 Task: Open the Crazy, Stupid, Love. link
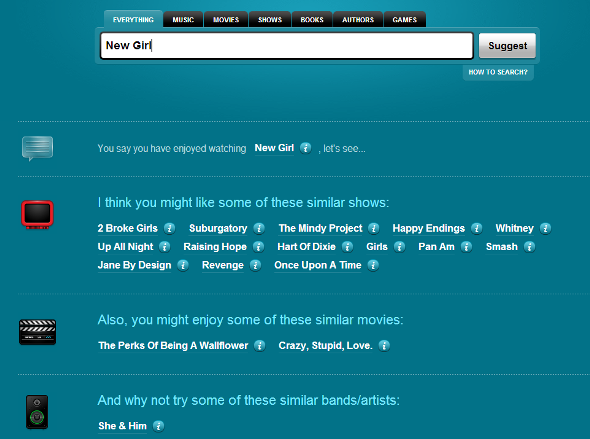coord(325,346)
